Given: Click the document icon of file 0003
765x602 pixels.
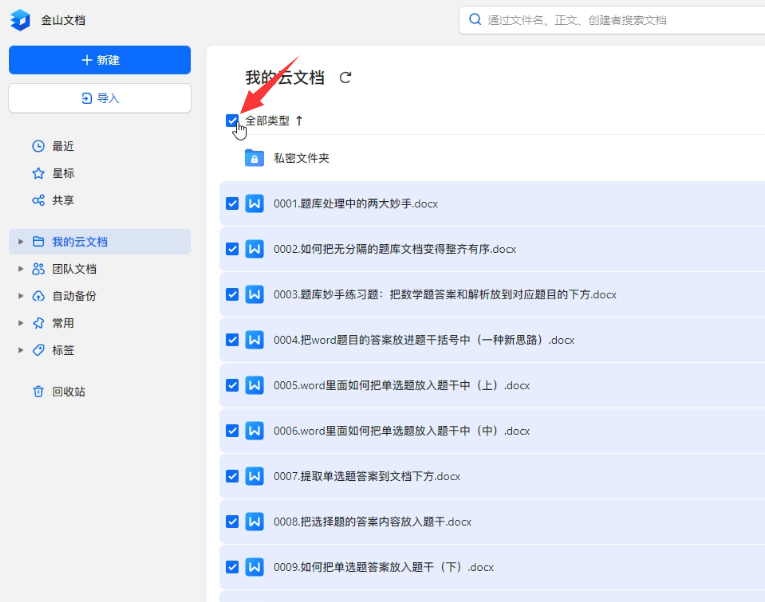Looking at the screenshot, I should (254, 295).
